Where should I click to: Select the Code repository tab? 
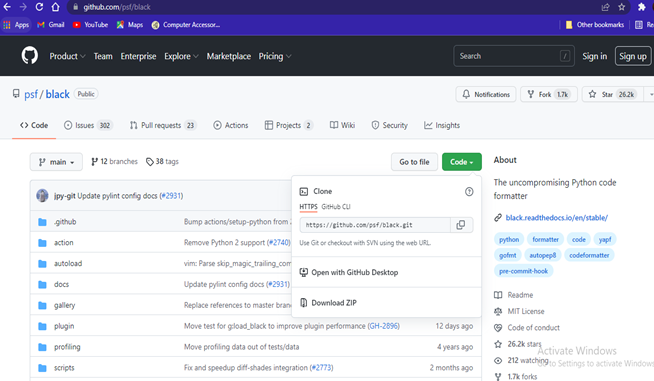(34, 125)
